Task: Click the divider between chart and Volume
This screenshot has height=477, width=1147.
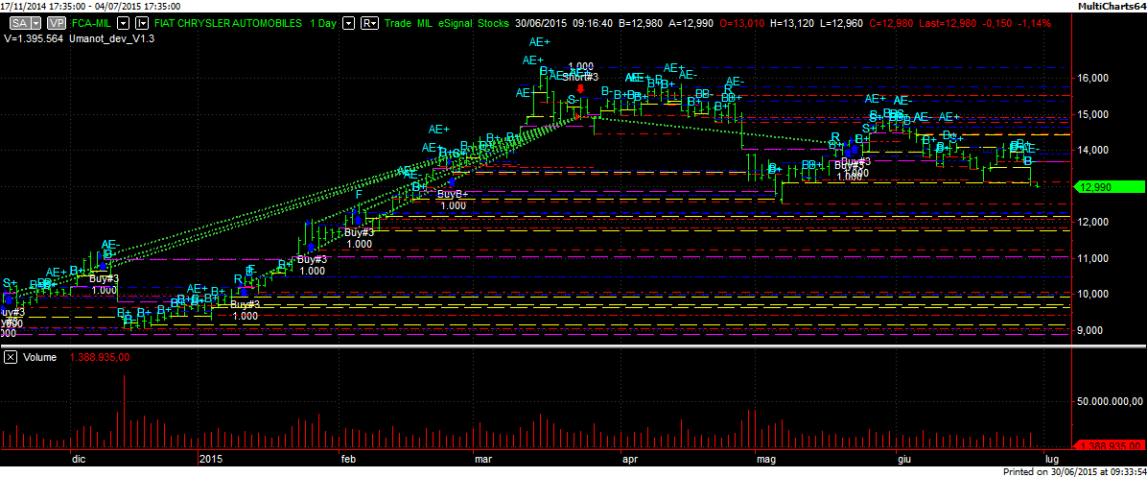Action: pyautogui.click(x=573, y=345)
